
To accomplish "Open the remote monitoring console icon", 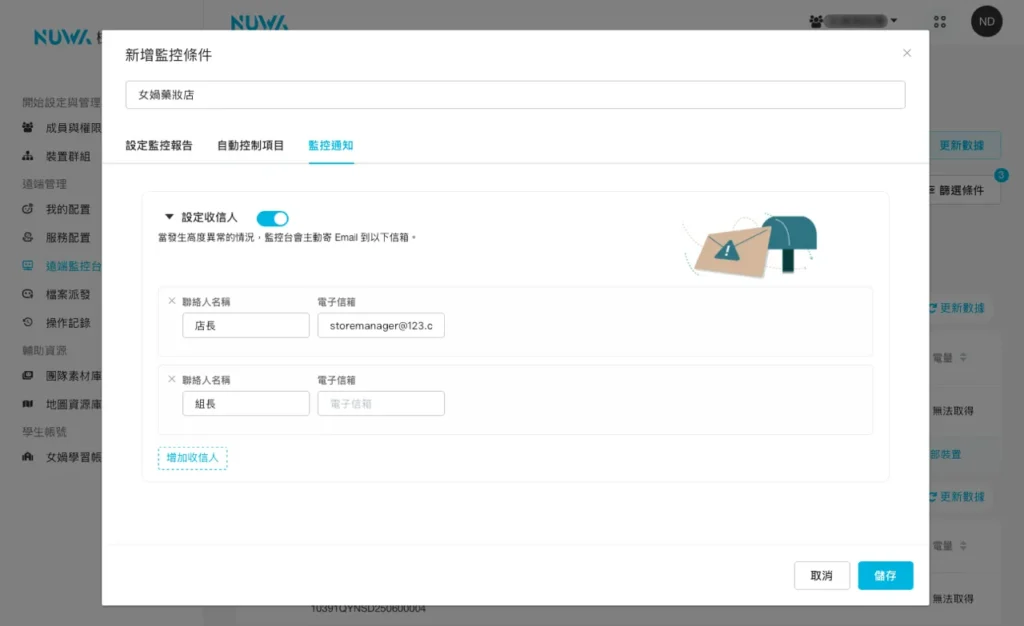I will click(x=28, y=266).
